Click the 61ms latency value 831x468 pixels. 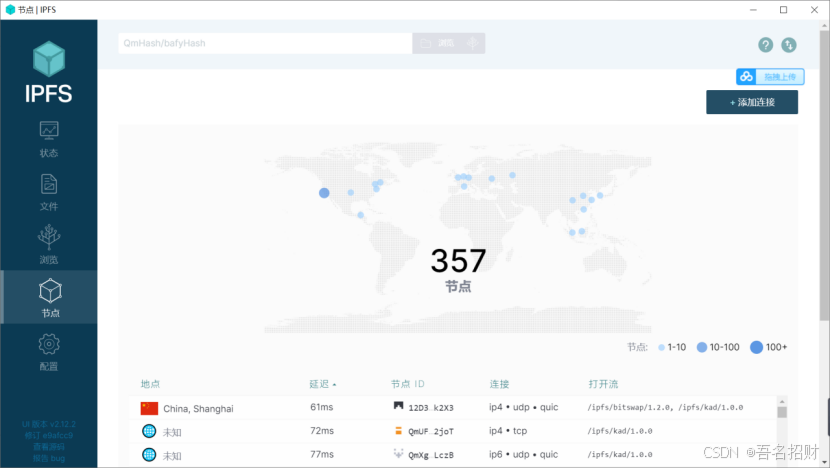(x=322, y=407)
